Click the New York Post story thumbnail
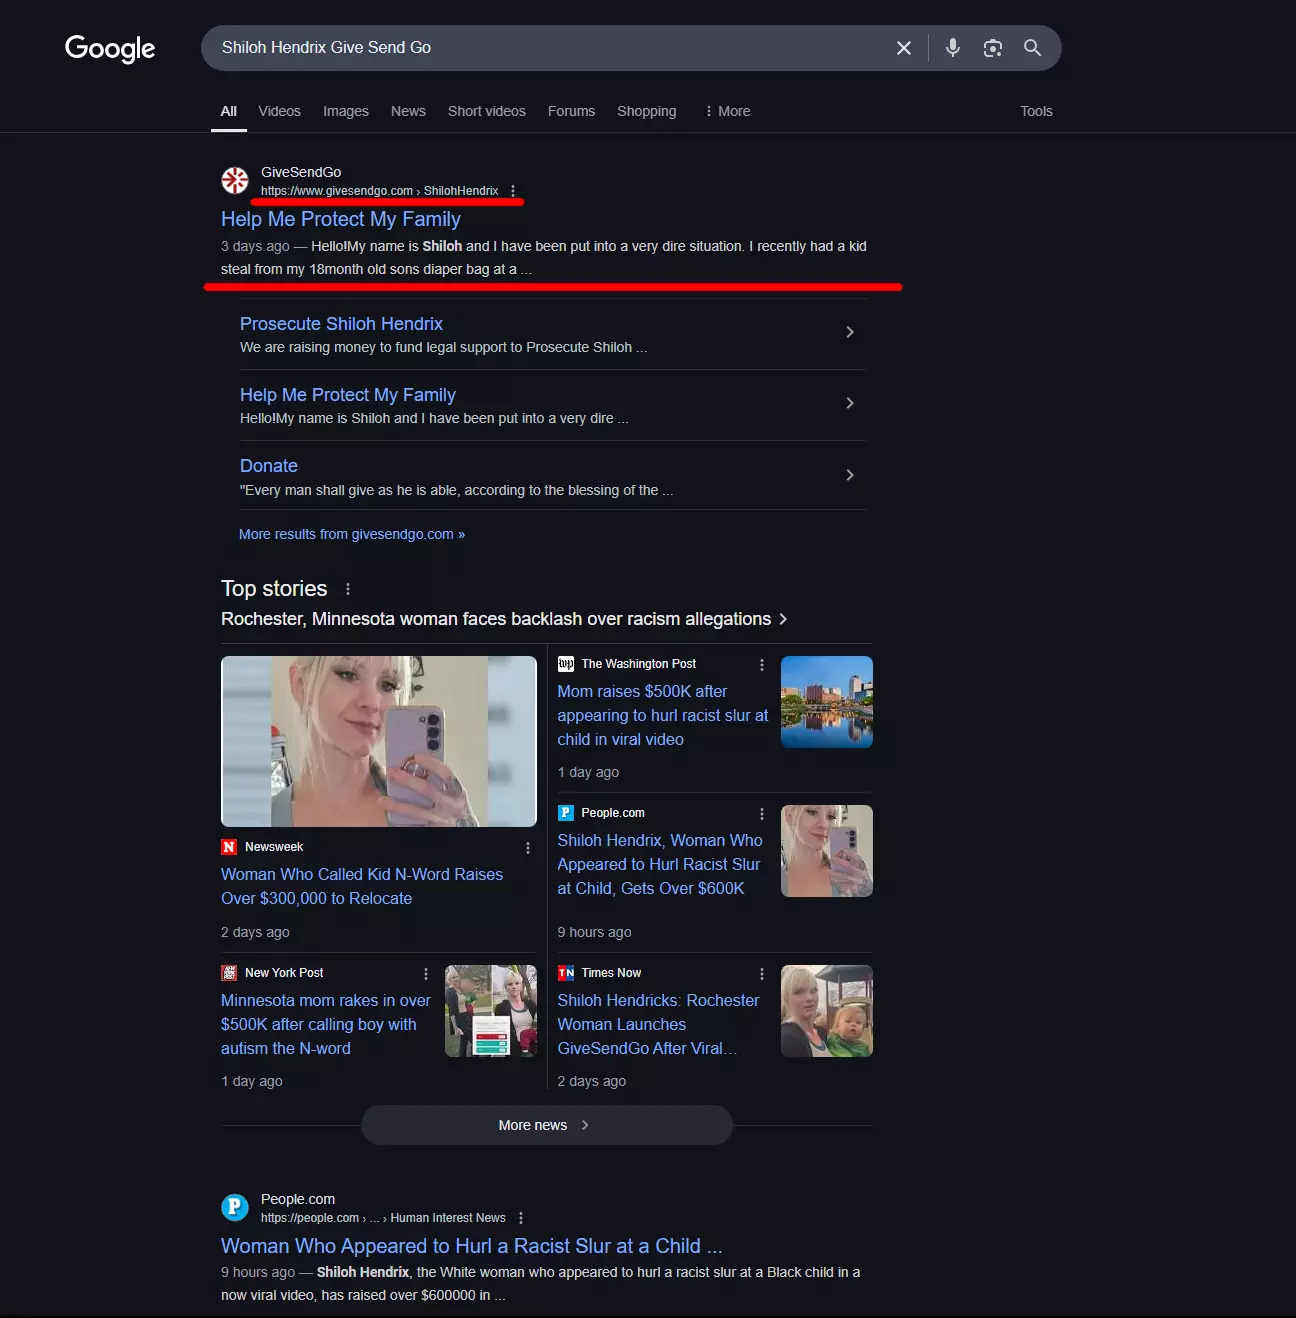The image size is (1296, 1318). [x=491, y=1011]
